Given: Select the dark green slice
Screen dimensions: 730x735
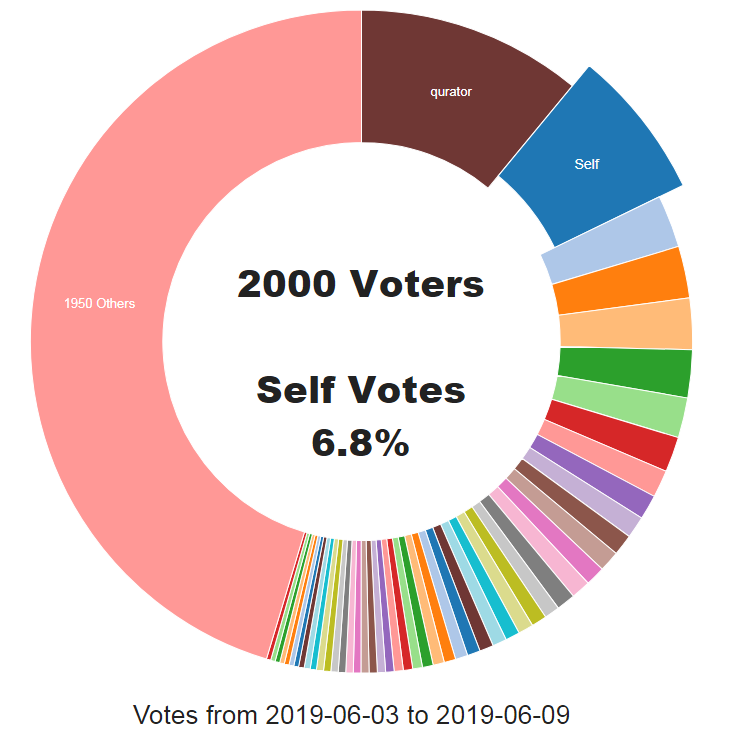Looking at the screenshot, I should tap(625, 370).
